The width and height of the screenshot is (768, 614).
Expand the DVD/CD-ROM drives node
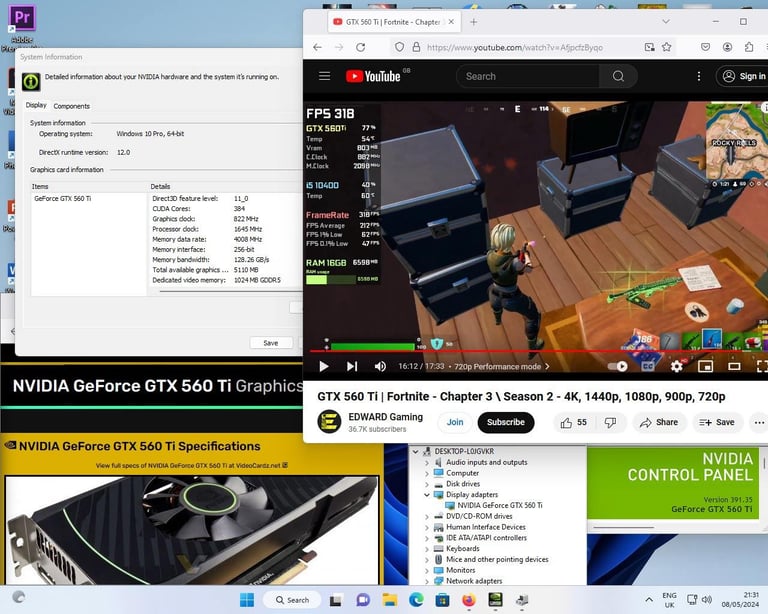click(427, 517)
